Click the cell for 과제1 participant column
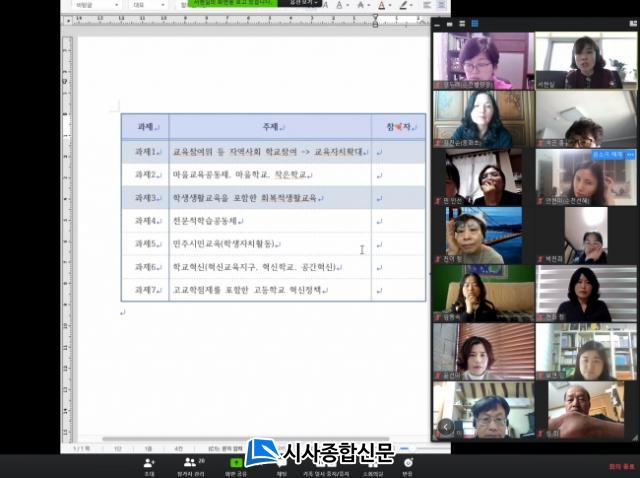The width and height of the screenshot is (640, 478). 398,152
